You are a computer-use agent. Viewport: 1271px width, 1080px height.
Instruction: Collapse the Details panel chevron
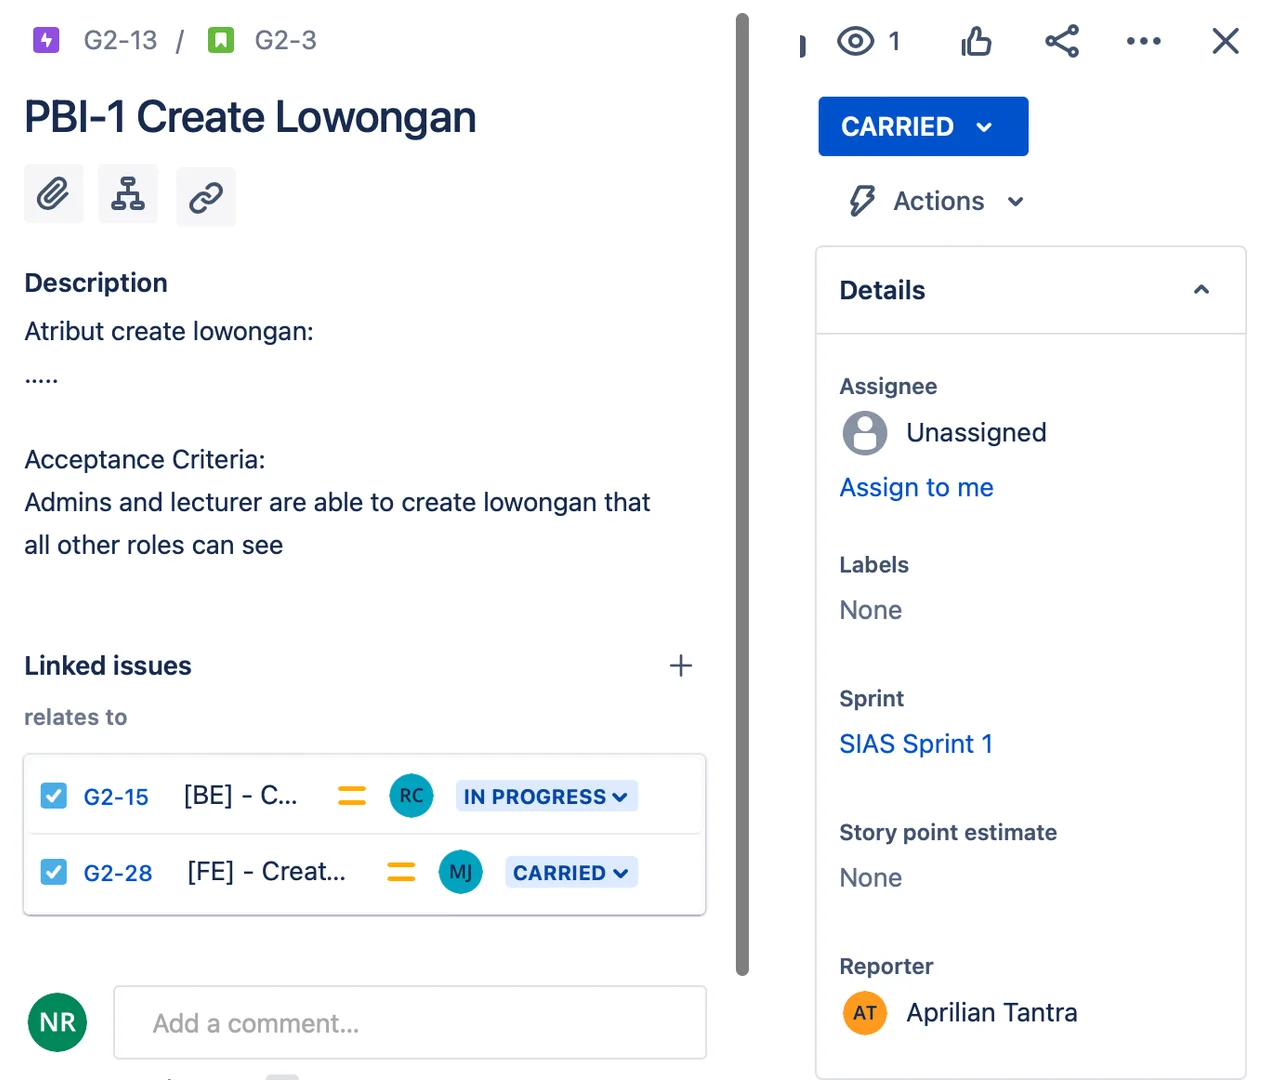coord(1202,290)
